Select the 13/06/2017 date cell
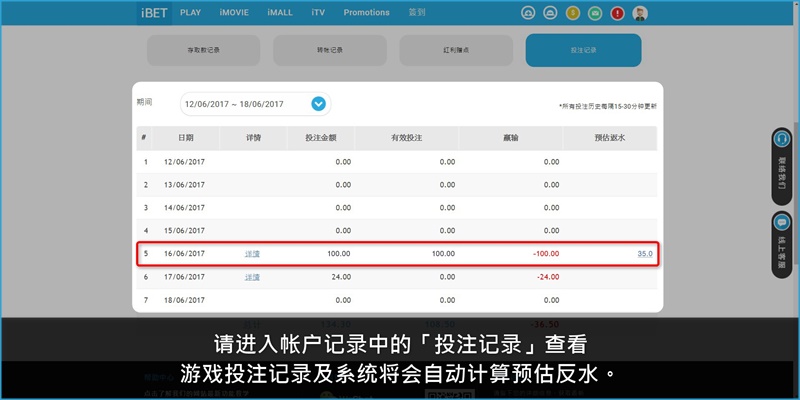 pos(184,185)
